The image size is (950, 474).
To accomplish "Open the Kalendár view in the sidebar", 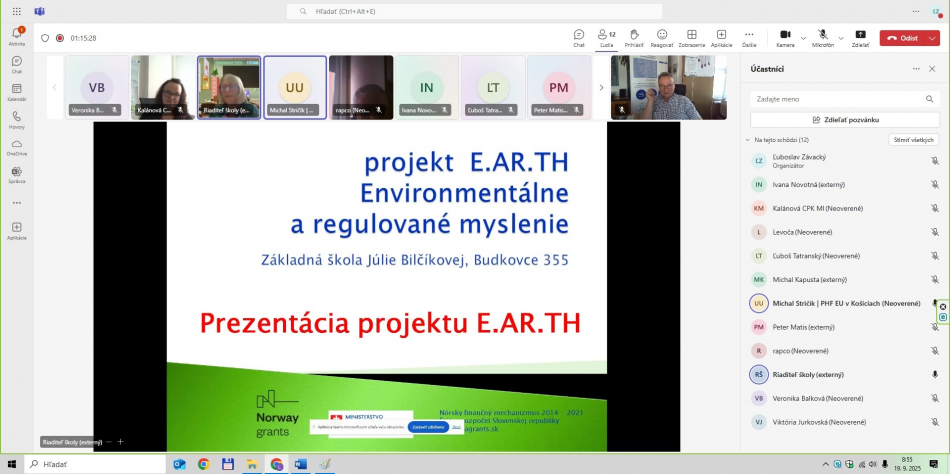I will tap(16, 91).
